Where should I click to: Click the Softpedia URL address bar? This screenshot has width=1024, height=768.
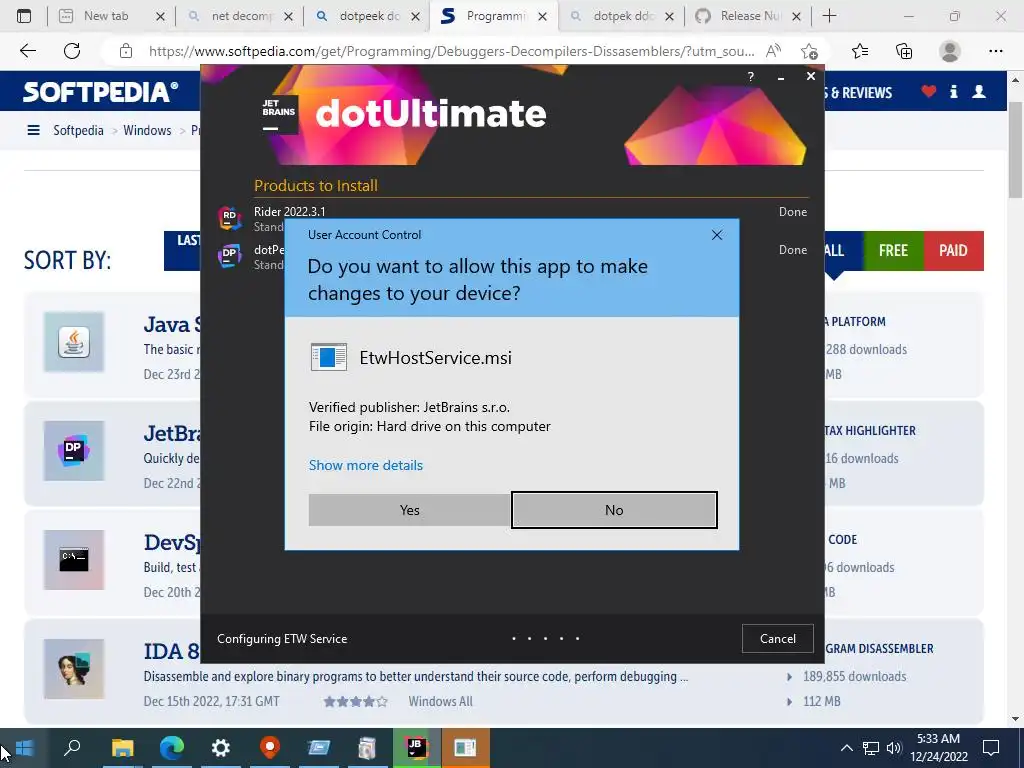[451, 51]
